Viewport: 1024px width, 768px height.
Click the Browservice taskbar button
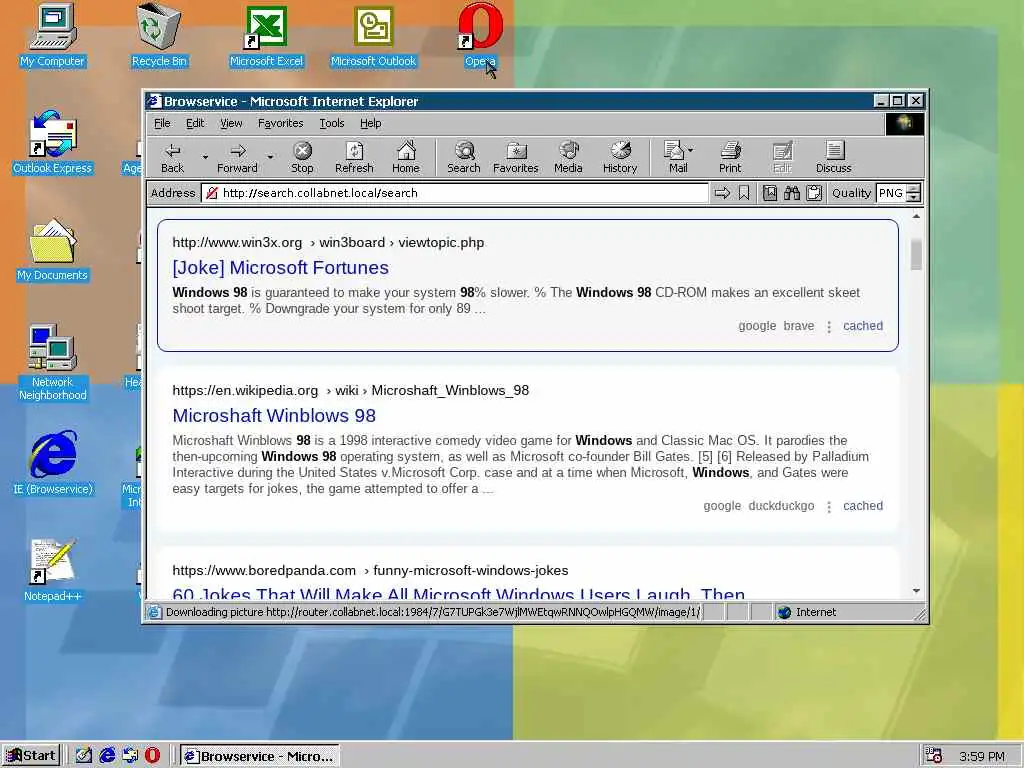[259, 756]
